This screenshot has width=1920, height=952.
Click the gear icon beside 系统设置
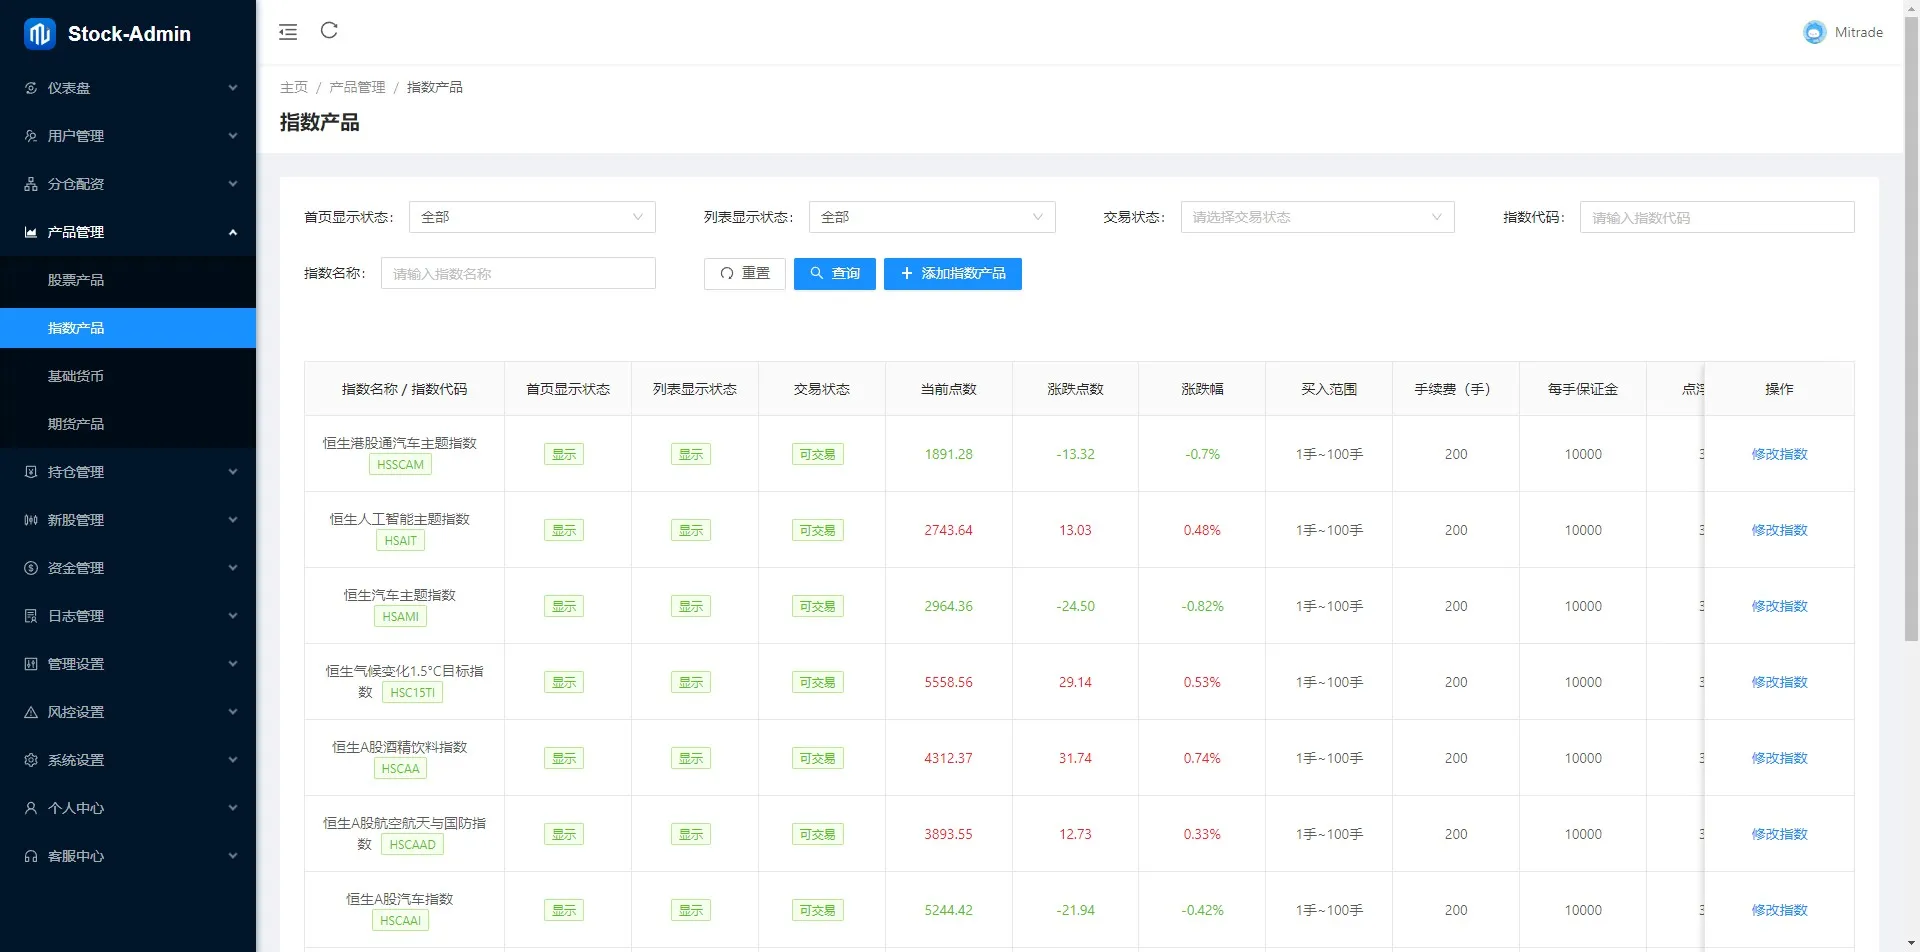tap(31, 760)
